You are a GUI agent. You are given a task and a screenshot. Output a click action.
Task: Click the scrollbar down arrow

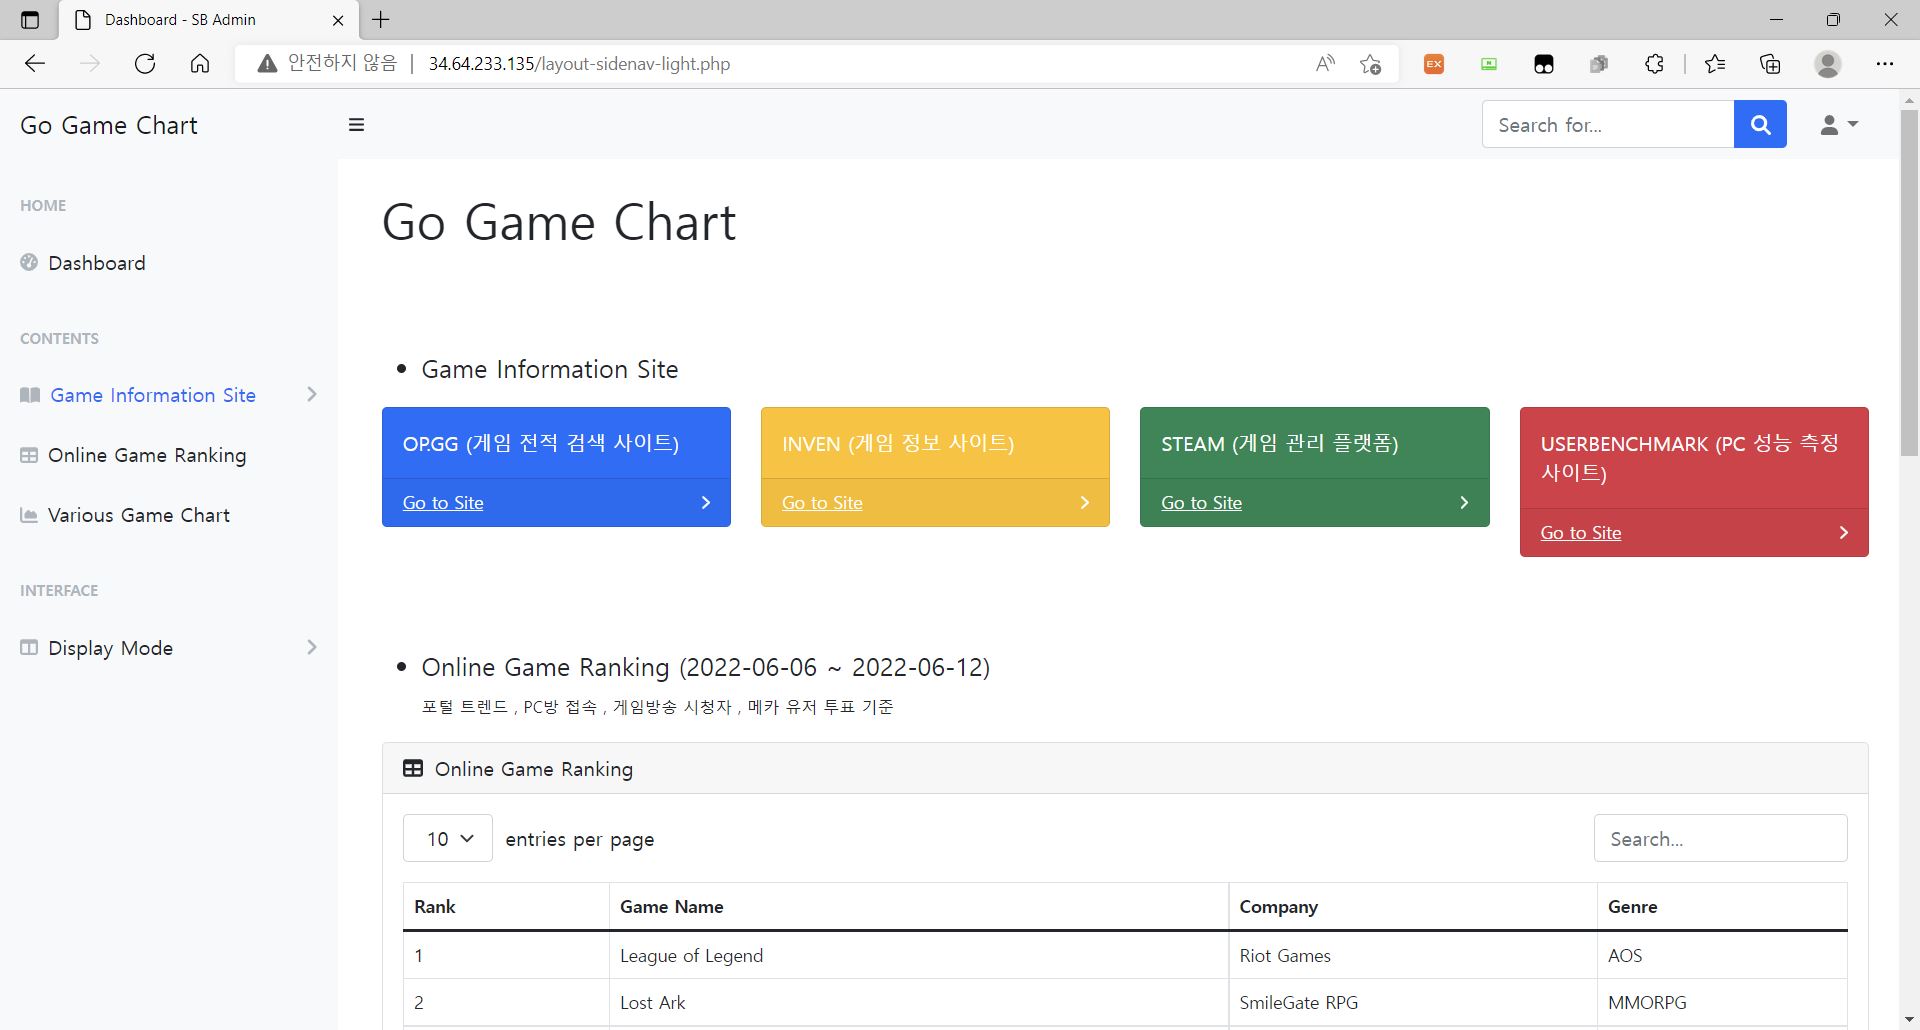point(1909,1020)
